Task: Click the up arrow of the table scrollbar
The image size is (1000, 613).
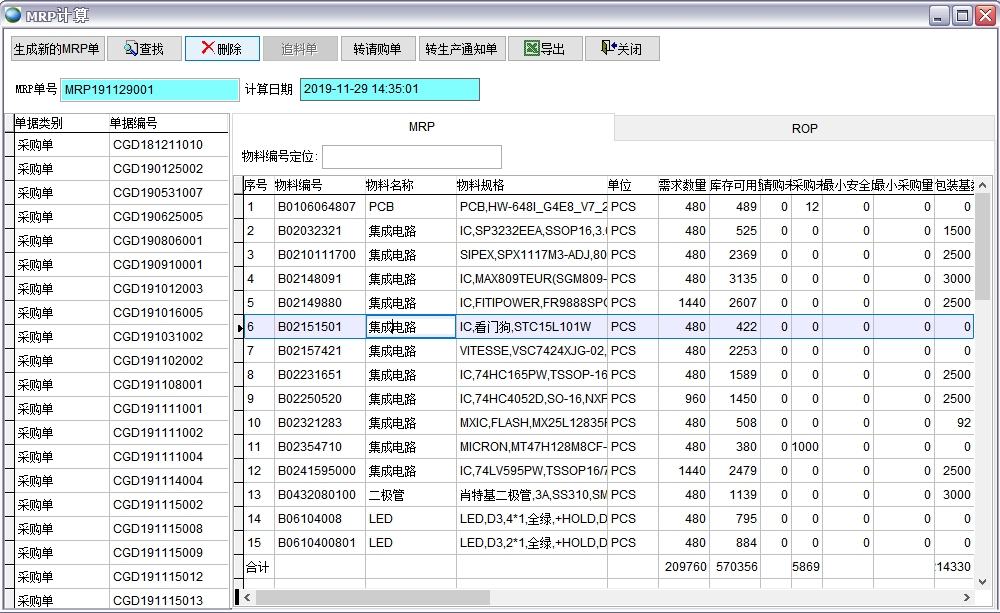Action: [981, 184]
